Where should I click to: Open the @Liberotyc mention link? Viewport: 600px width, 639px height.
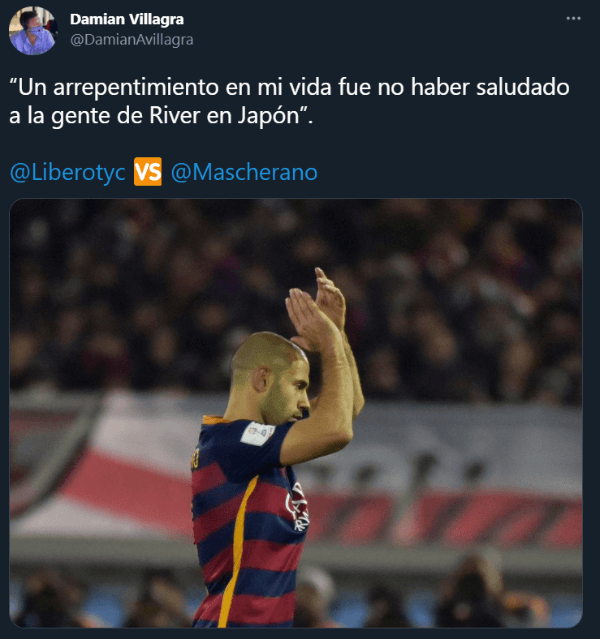[x=68, y=172]
